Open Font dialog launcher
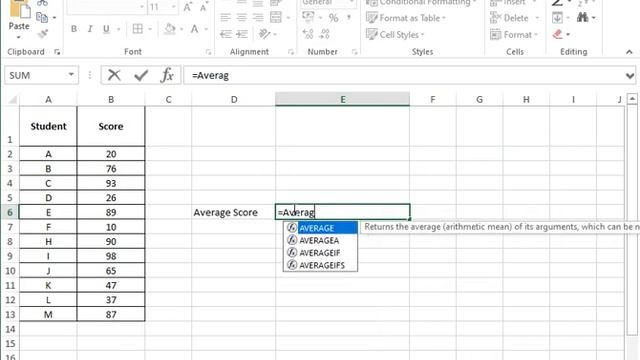 tap(208, 52)
